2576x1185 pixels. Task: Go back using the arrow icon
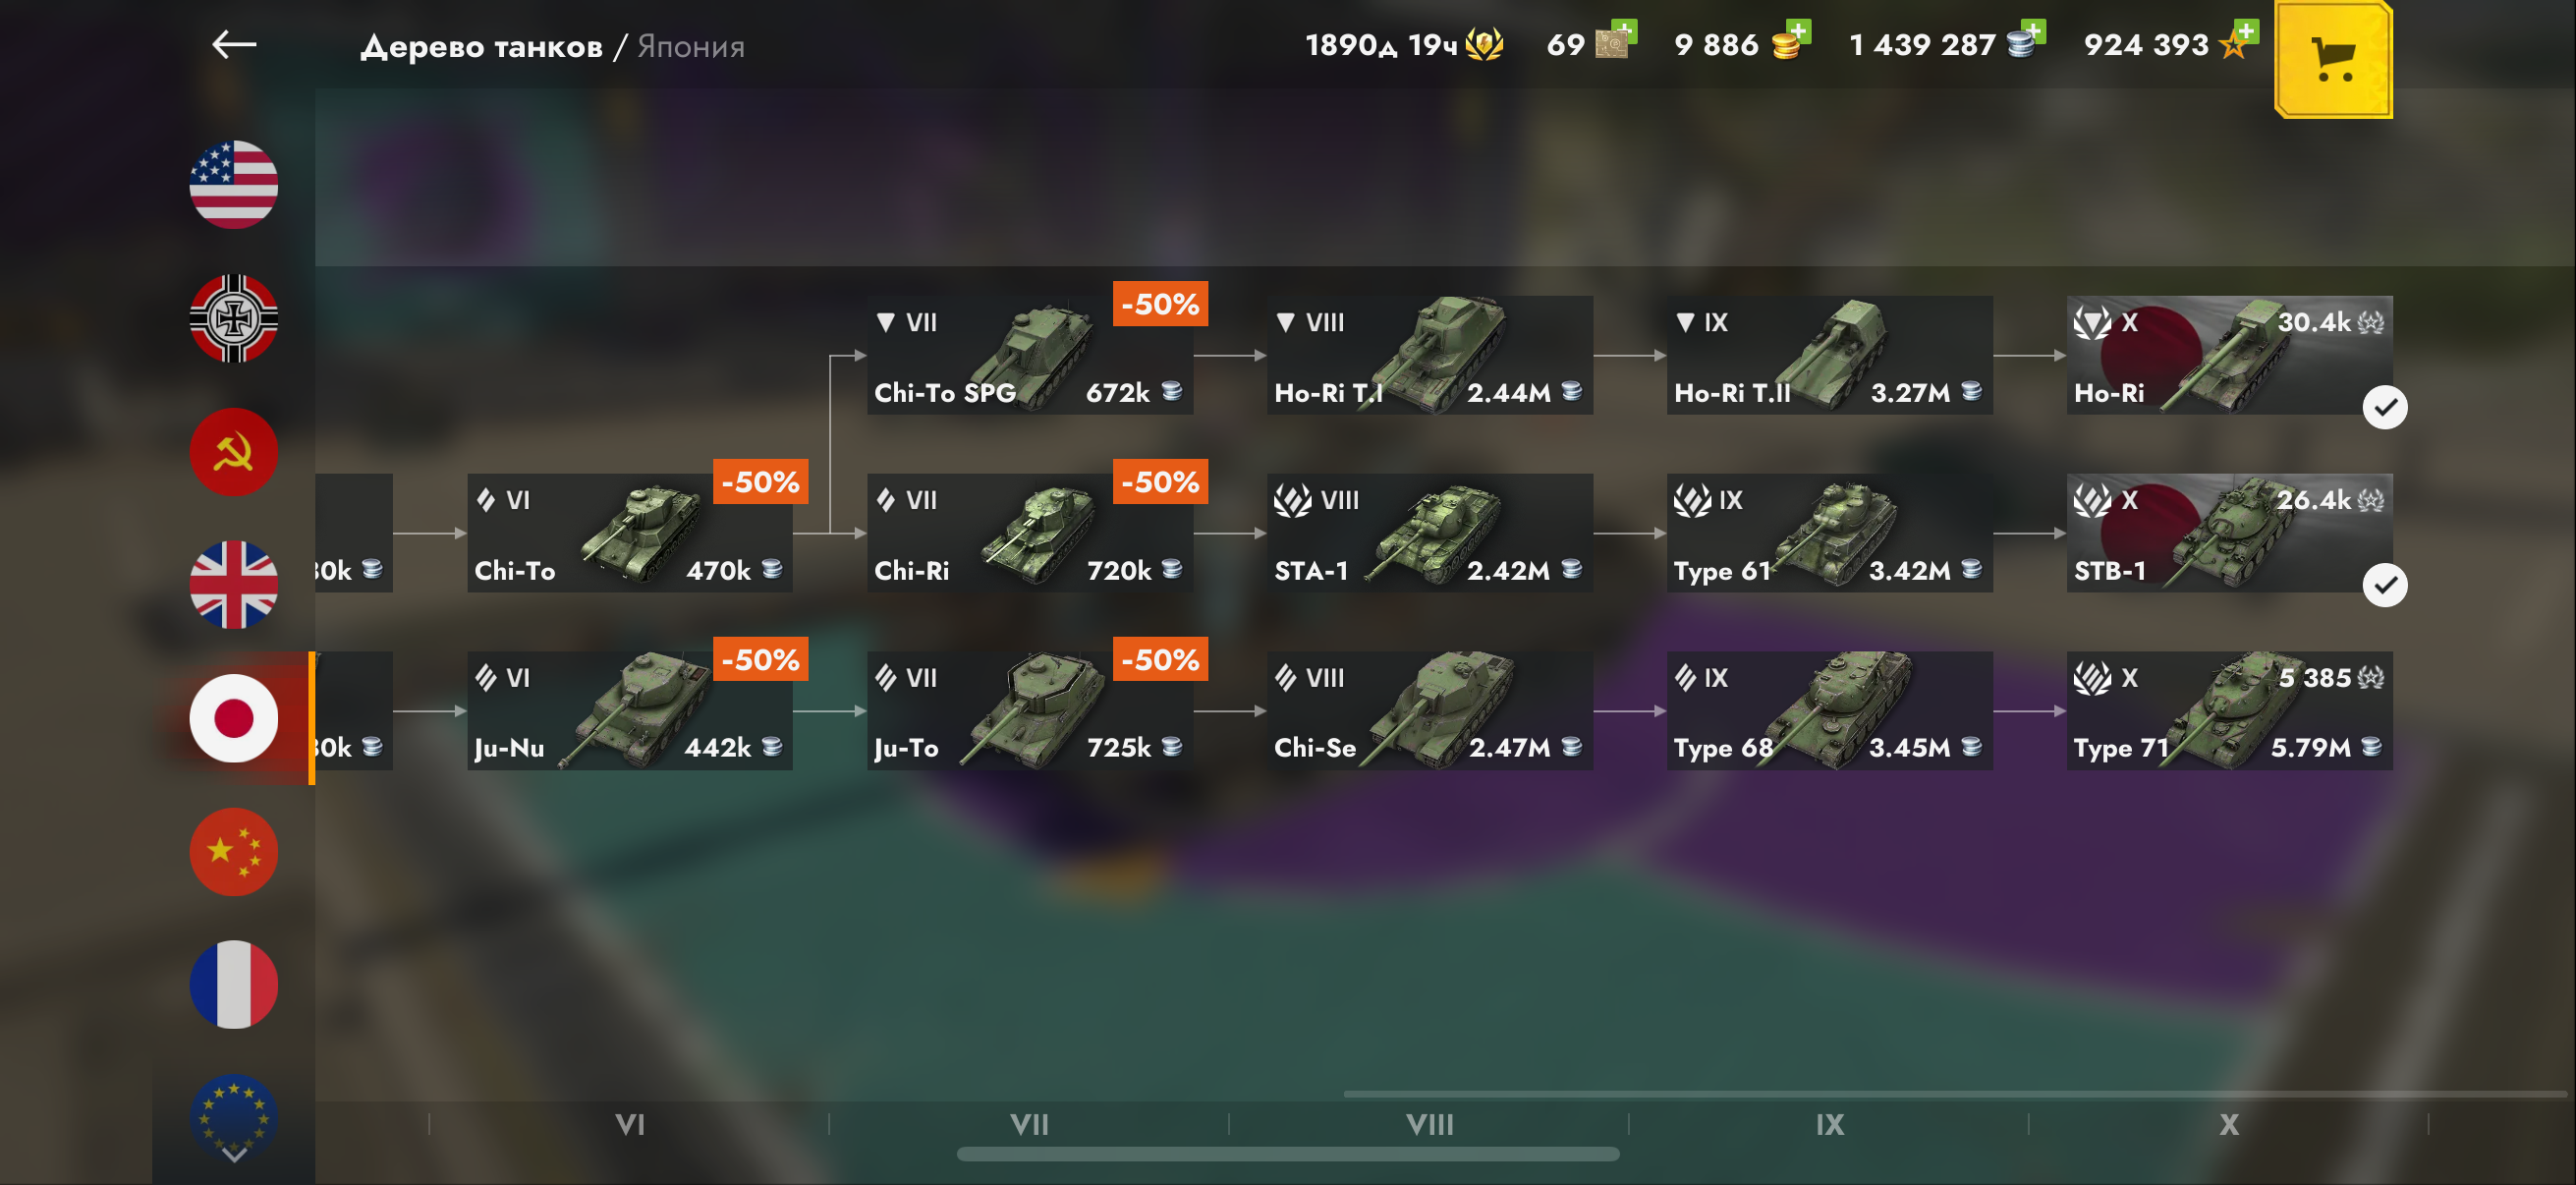234,44
